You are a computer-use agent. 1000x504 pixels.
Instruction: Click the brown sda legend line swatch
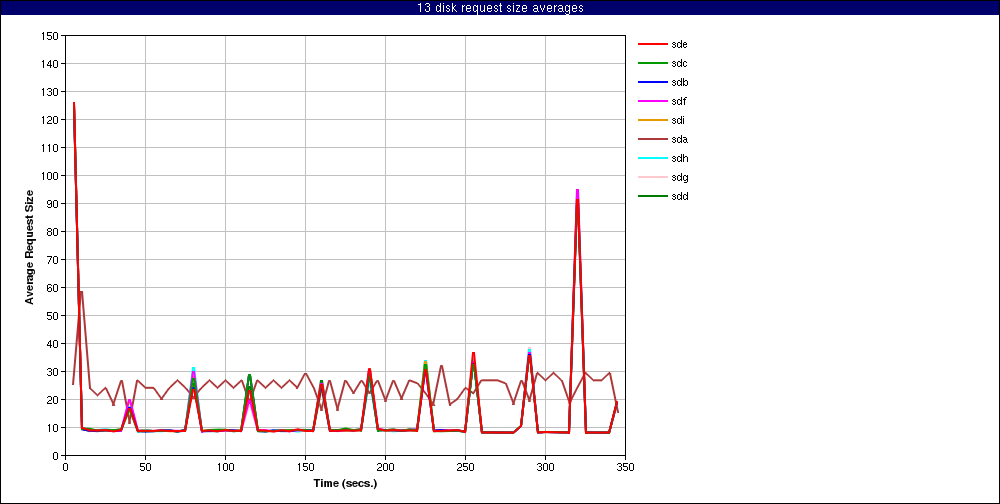(x=652, y=139)
